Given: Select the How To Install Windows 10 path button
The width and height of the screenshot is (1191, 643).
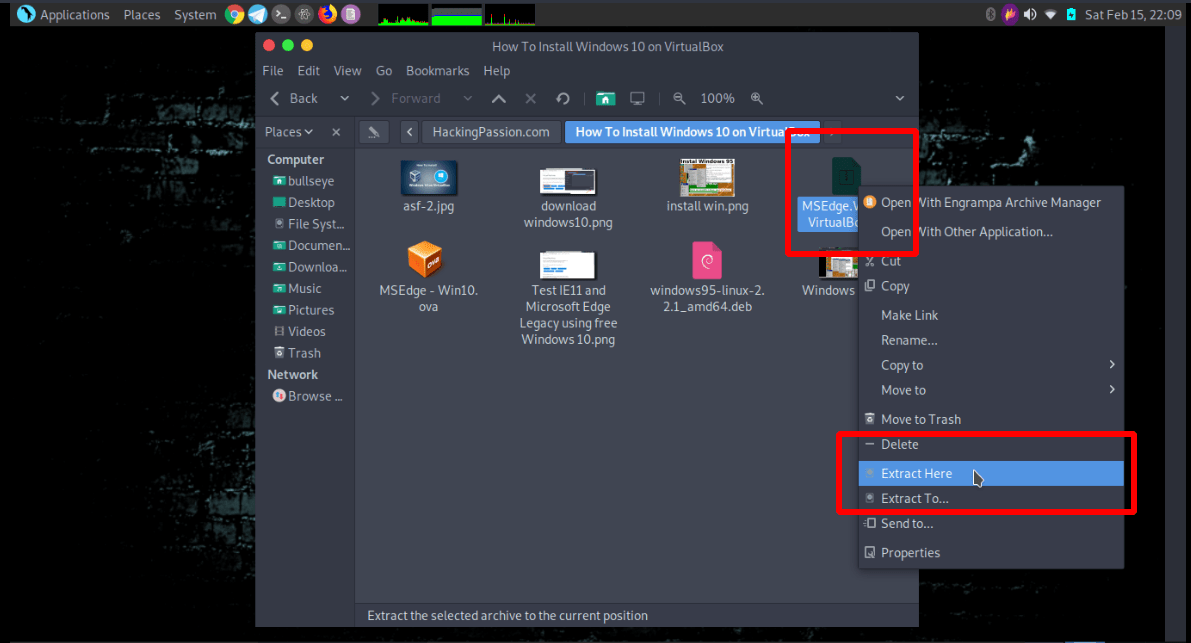Looking at the screenshot, I should tap(692, 132).
